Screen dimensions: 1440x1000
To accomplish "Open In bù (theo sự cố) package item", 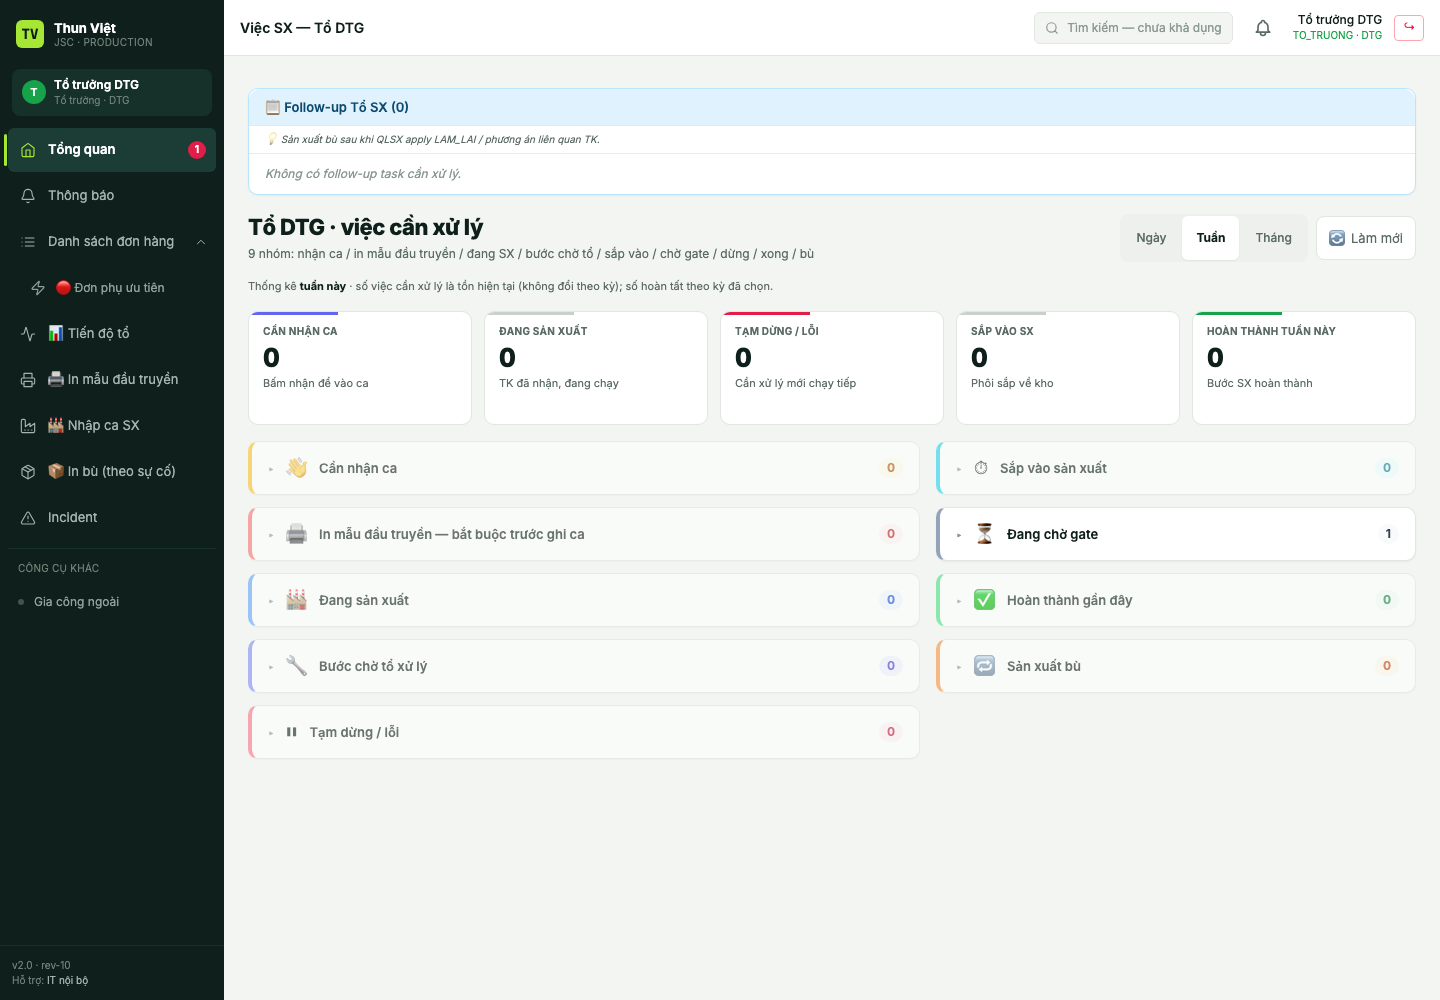I will tap(112, 471).
